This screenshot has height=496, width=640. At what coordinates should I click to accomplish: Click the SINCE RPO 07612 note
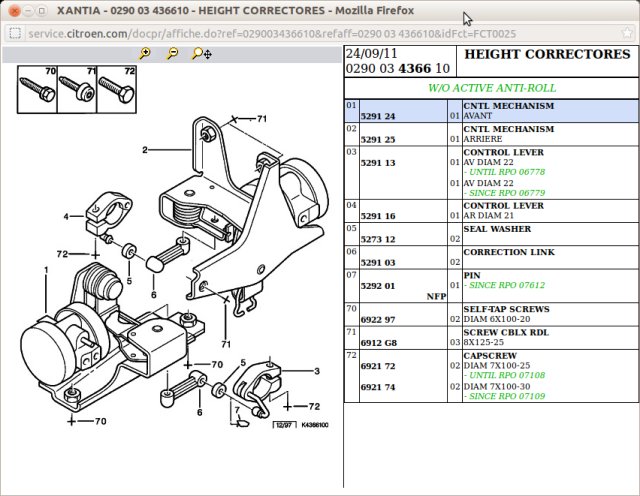point(504,285)
